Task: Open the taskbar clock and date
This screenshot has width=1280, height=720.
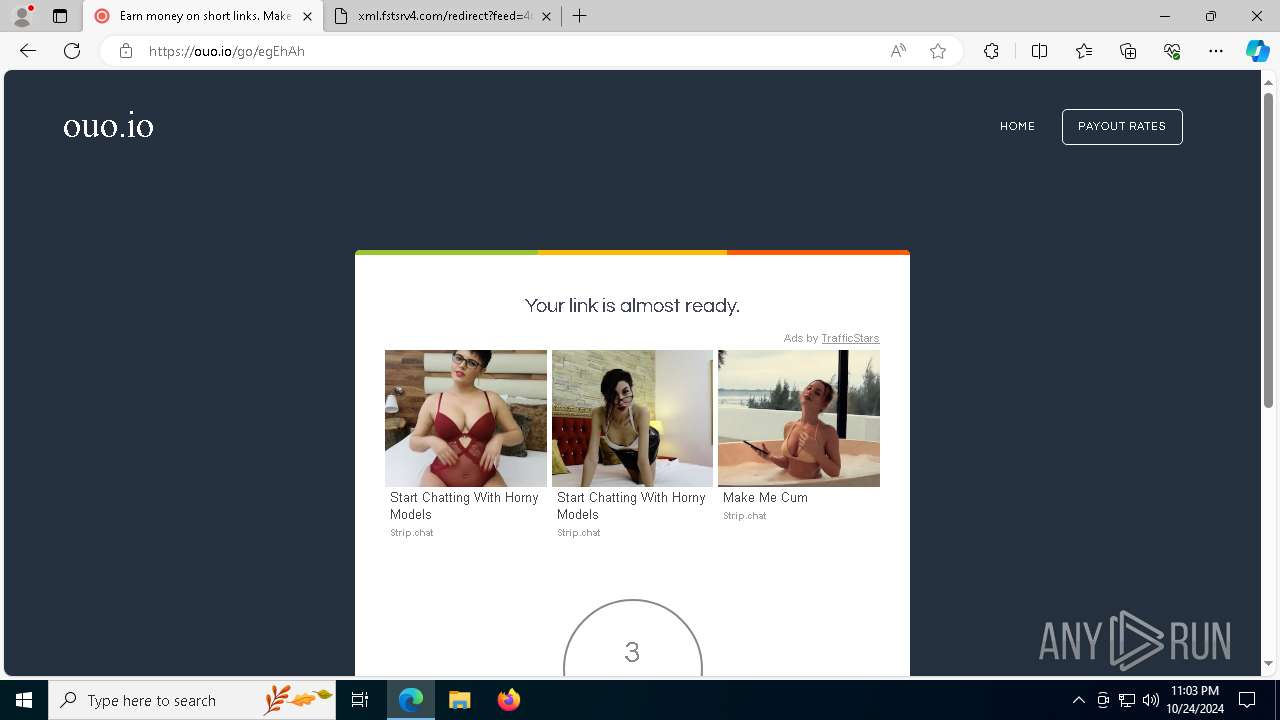Action: click(1194, 700)
